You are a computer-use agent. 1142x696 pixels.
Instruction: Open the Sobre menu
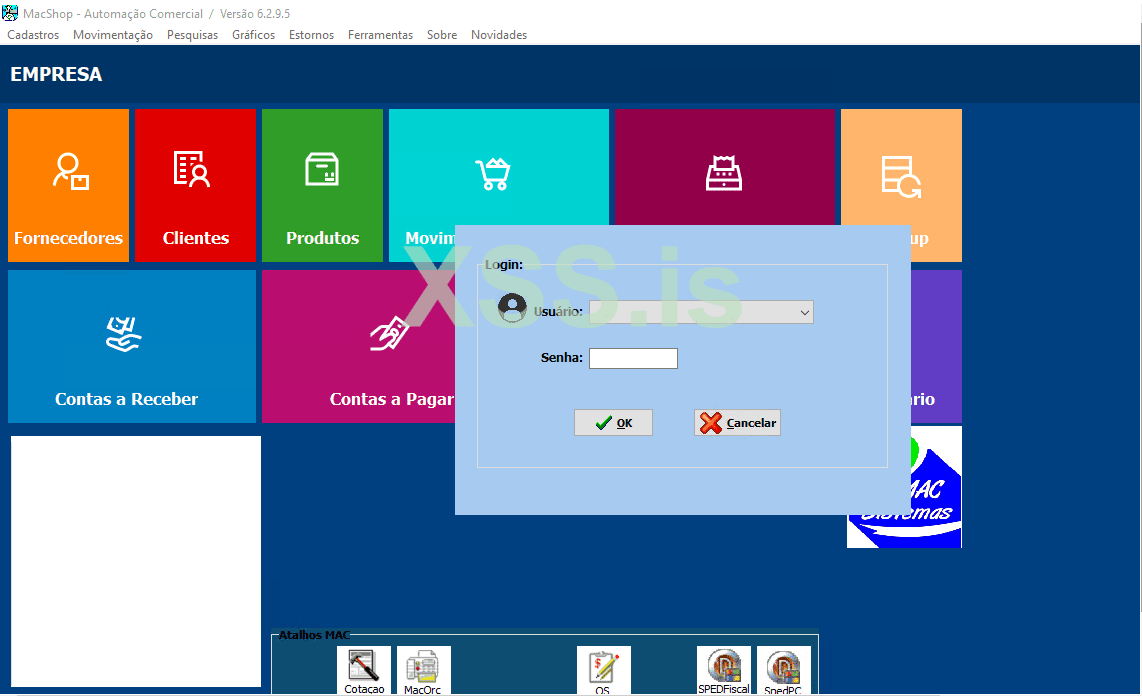coord(442,35)
